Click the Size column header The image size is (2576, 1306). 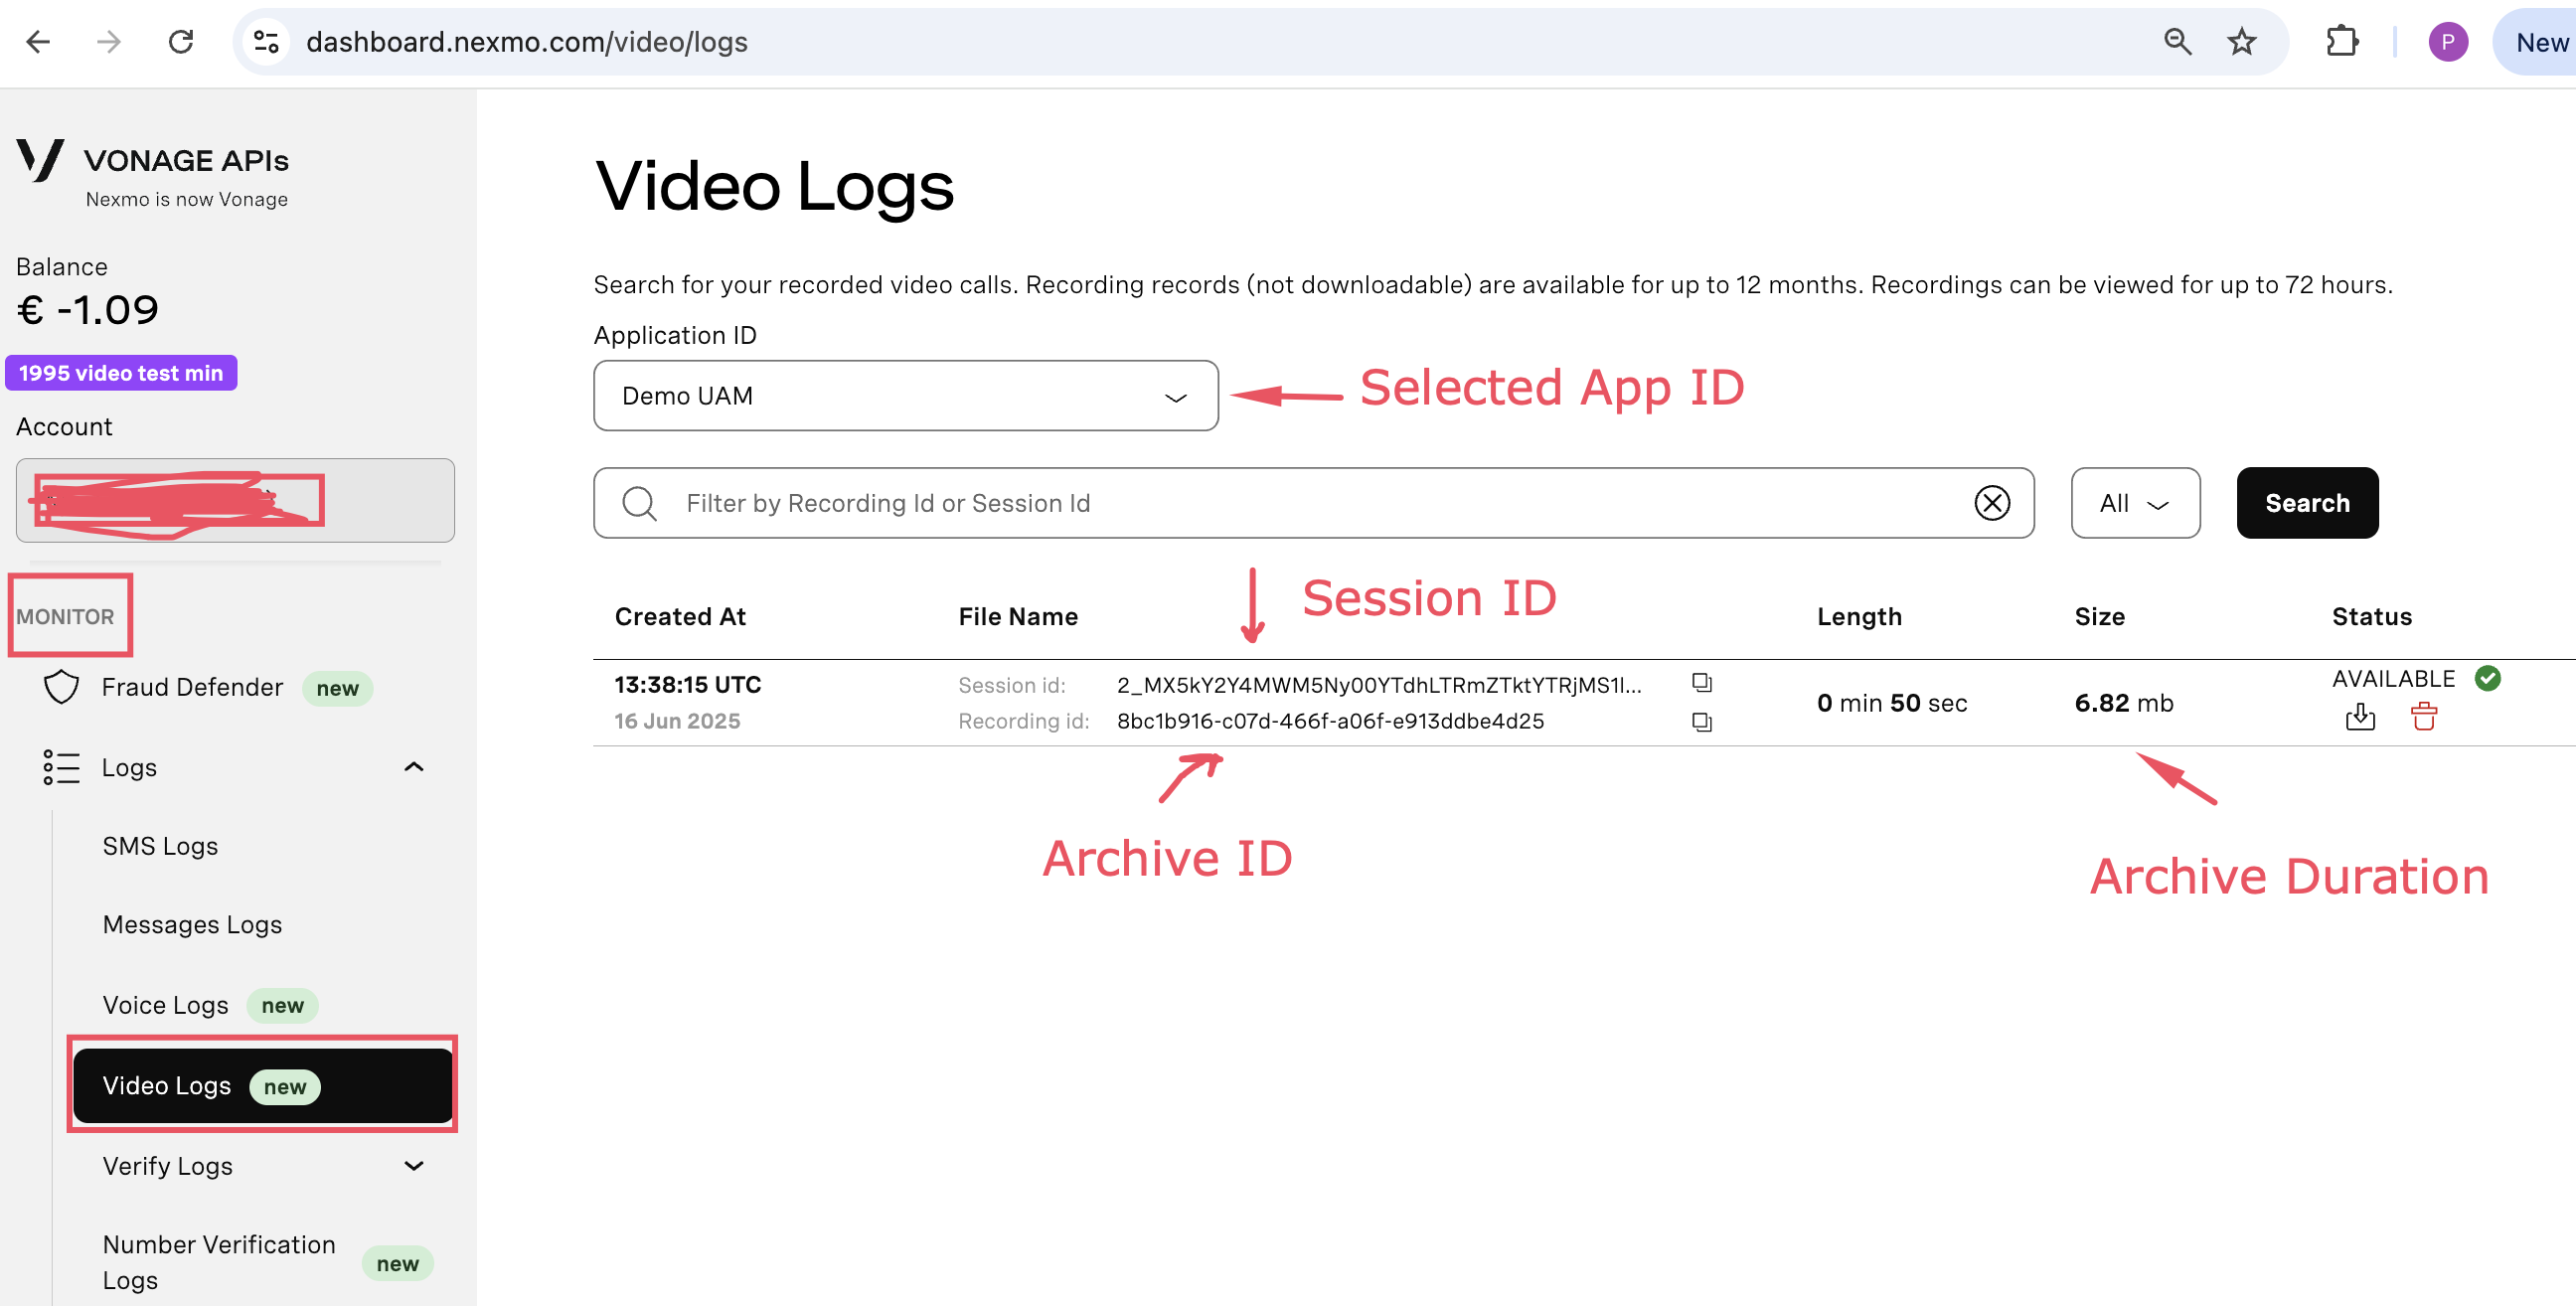[2099, 617]
